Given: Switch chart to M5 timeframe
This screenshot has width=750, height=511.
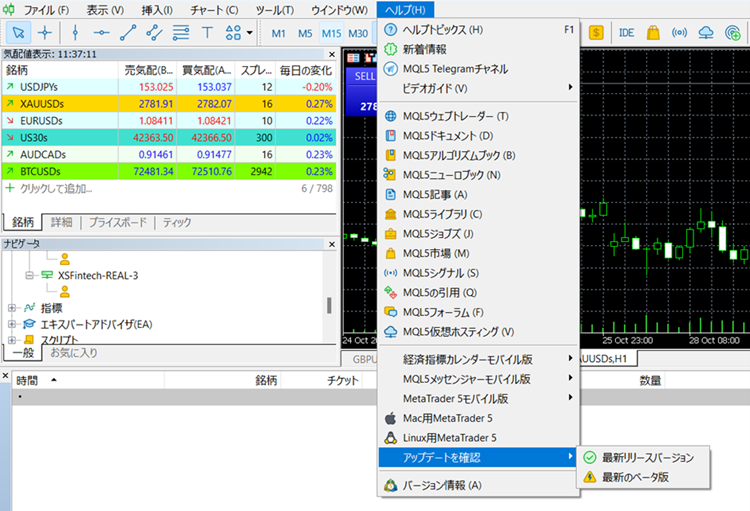Looking at the screenshot, I should click(x=305, y=33).
